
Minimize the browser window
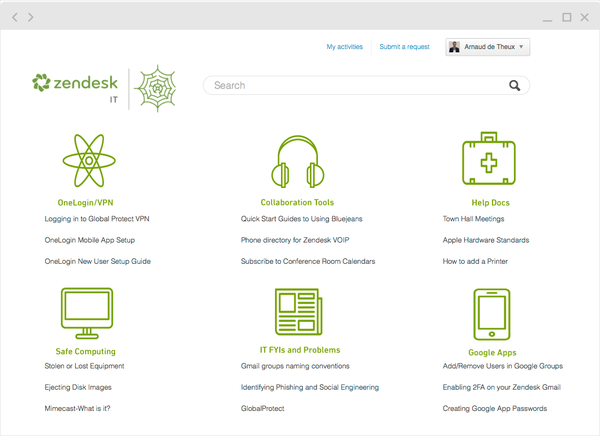548,19
